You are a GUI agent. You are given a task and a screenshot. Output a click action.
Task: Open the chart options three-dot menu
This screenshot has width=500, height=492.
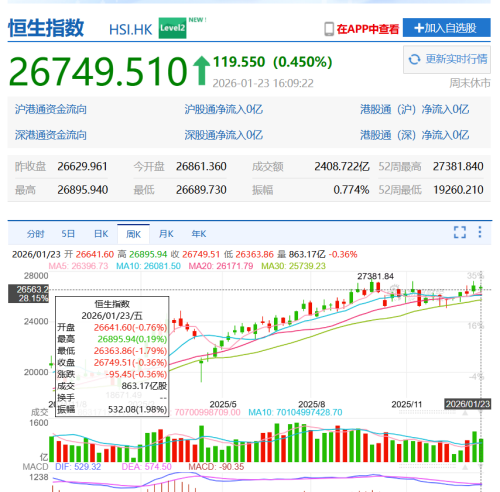coord(480,232)
